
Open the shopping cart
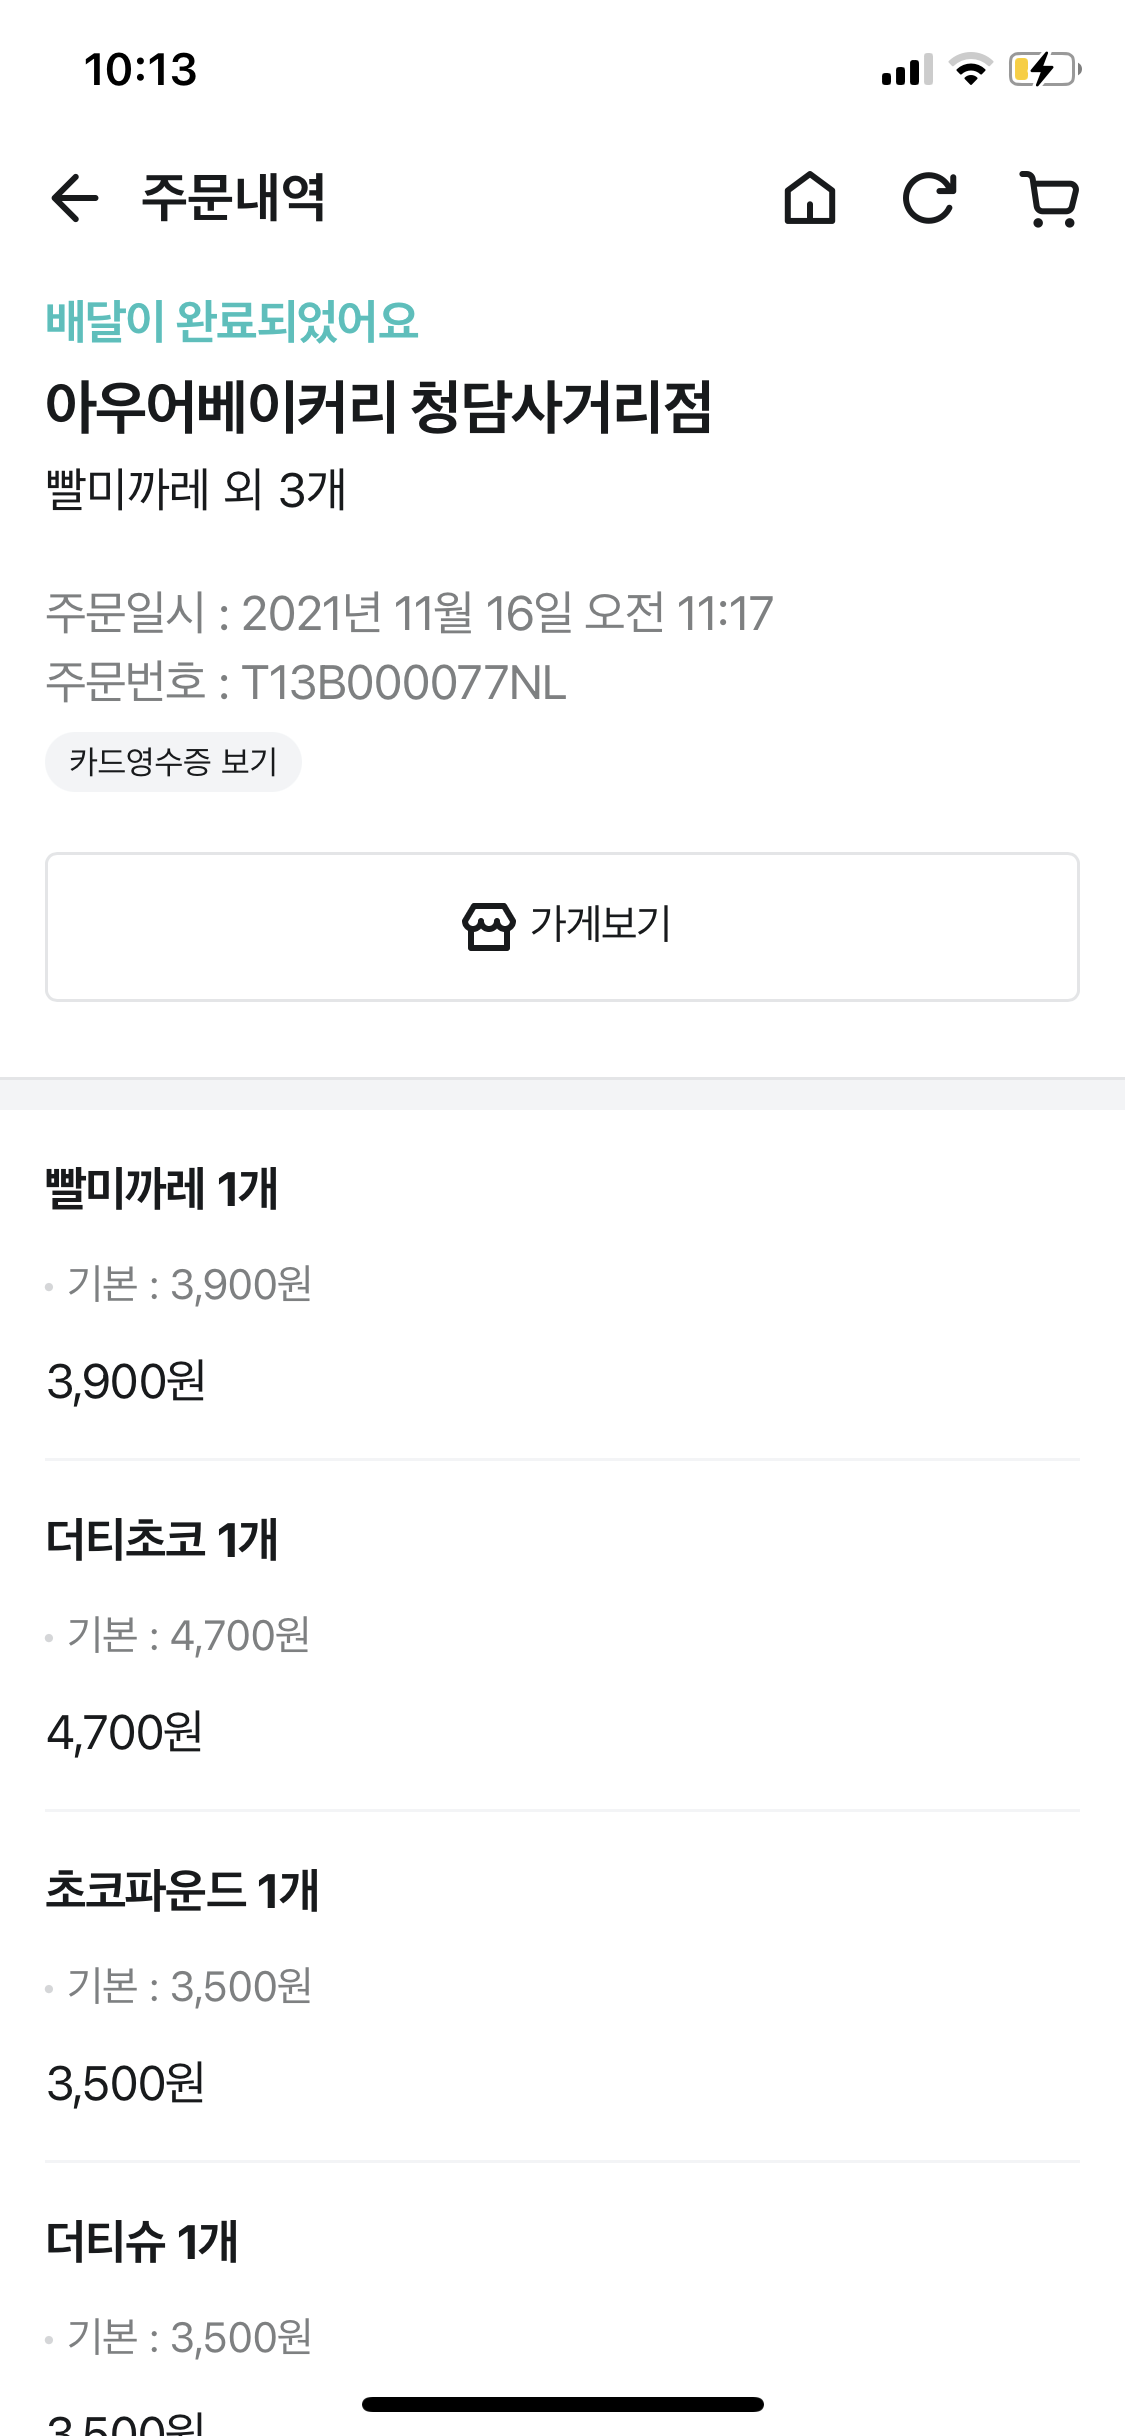click(x=1049, y=199)
